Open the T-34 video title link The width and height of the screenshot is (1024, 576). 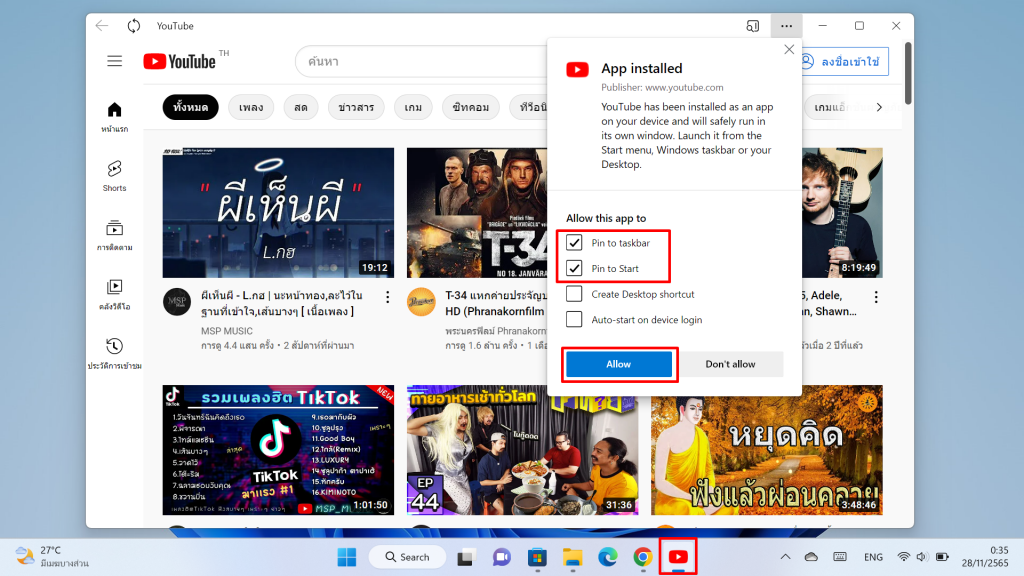tap(495, 304)
